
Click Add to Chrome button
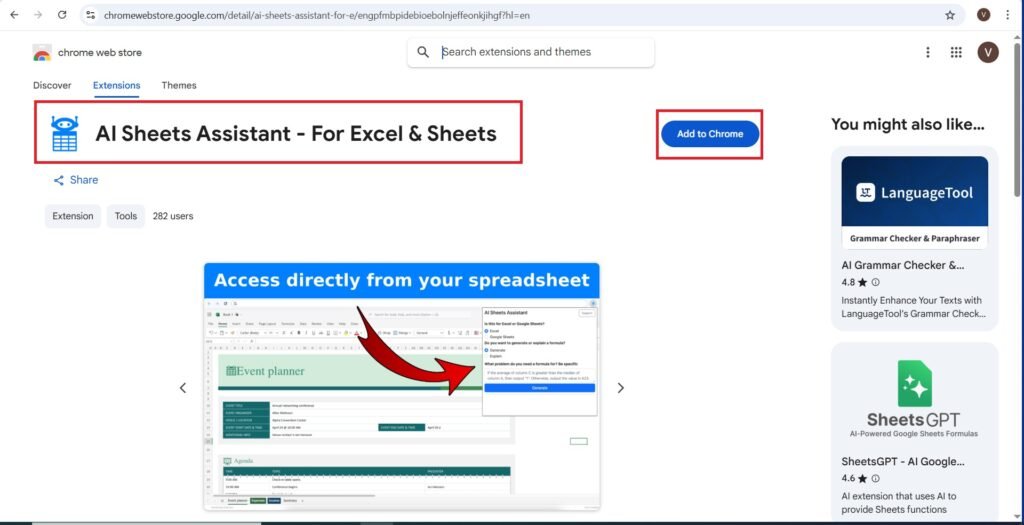(710, 134)
